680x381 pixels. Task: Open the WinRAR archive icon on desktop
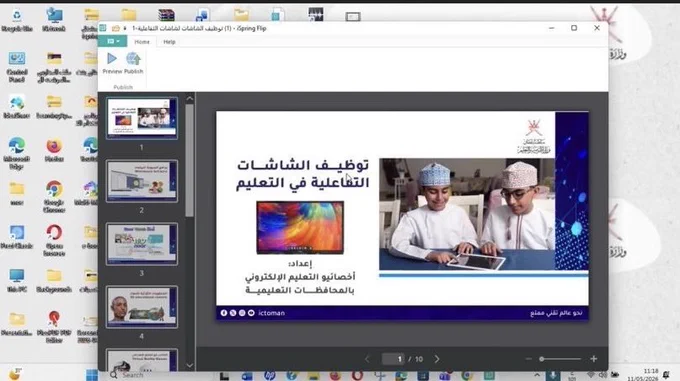pyautogui.click(x=167, y=15)
